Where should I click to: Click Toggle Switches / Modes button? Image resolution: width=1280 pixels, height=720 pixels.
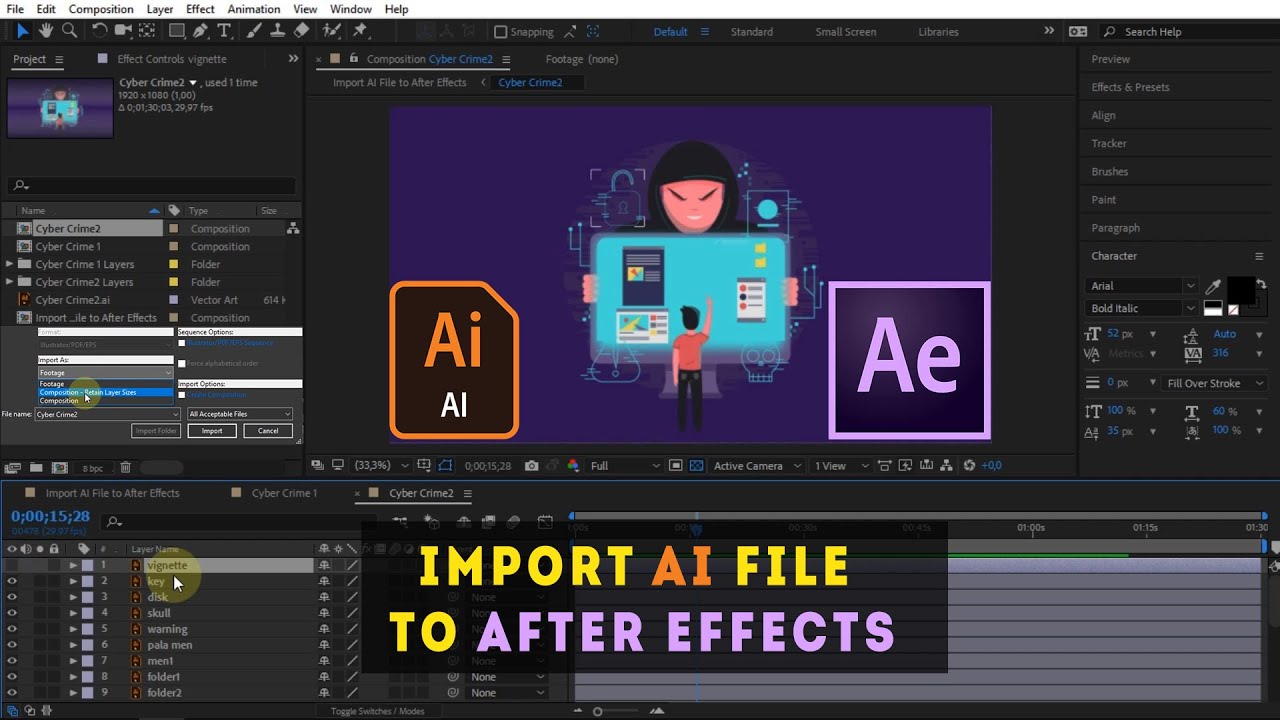point(378,711)
